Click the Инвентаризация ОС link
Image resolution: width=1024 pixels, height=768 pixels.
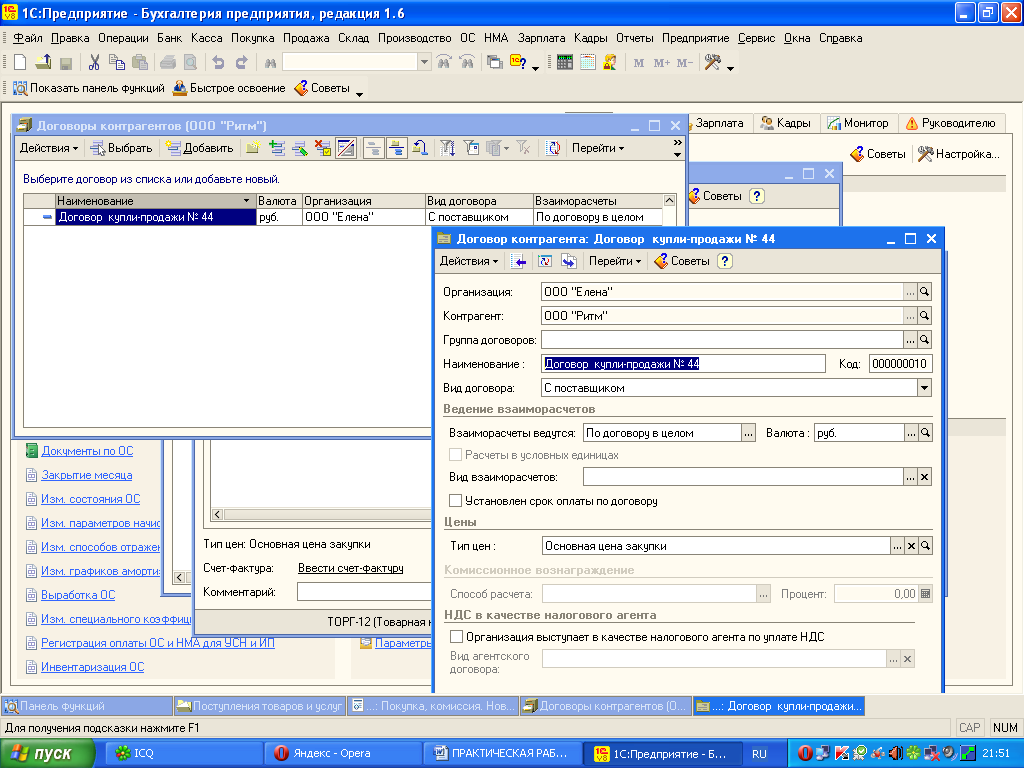[92, 667]
